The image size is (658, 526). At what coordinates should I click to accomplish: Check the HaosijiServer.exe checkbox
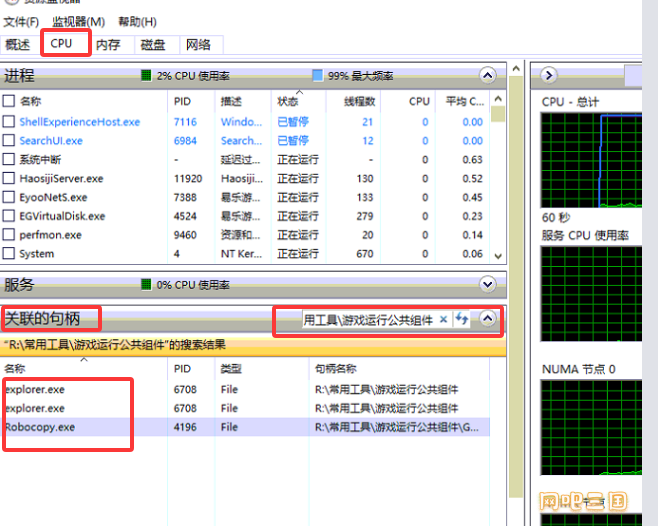point(9,178)
